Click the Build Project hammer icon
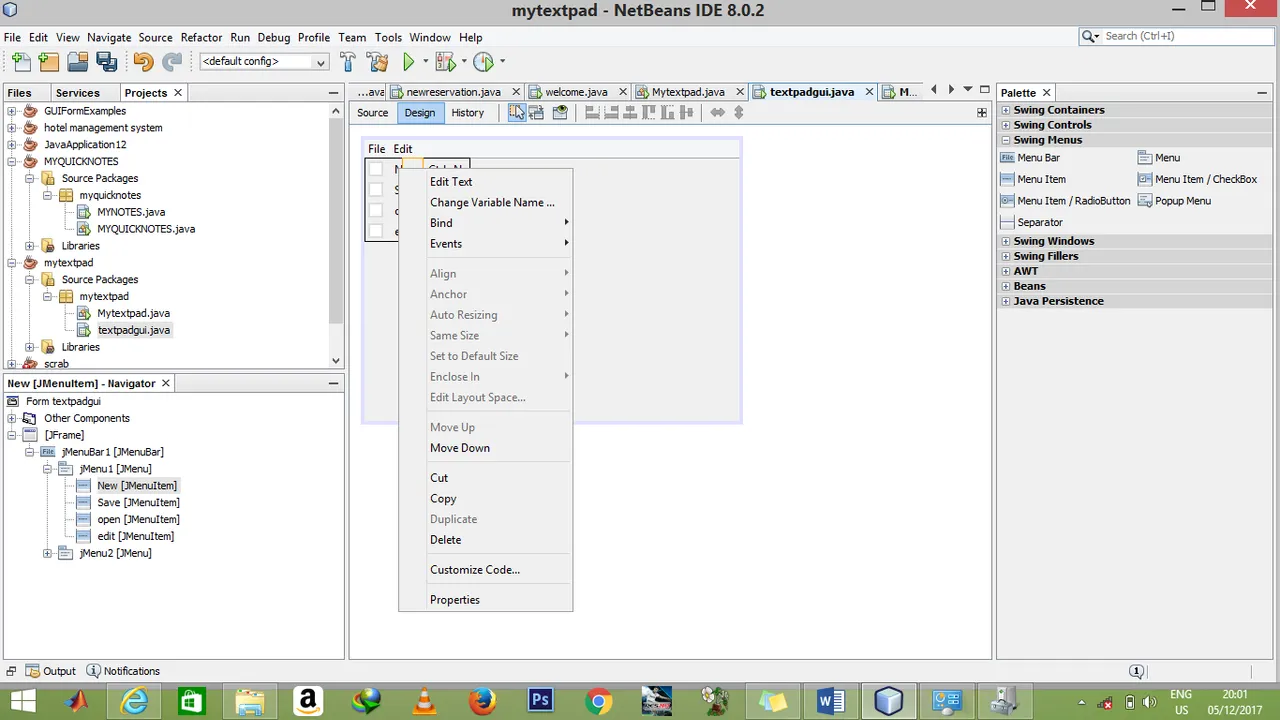The image size is (1280, 720). 348,62
